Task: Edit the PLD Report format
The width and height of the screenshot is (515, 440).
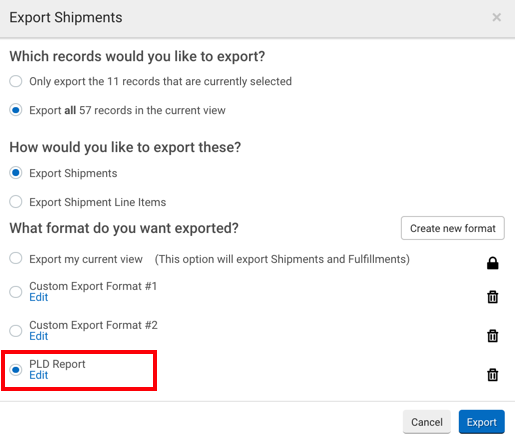Action: 39,375
